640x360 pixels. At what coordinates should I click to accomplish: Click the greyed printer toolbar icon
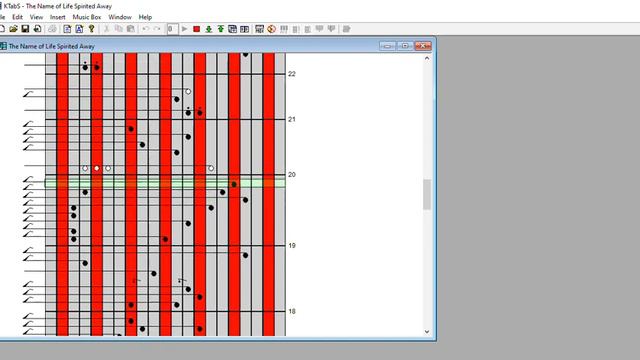(52, 29)
